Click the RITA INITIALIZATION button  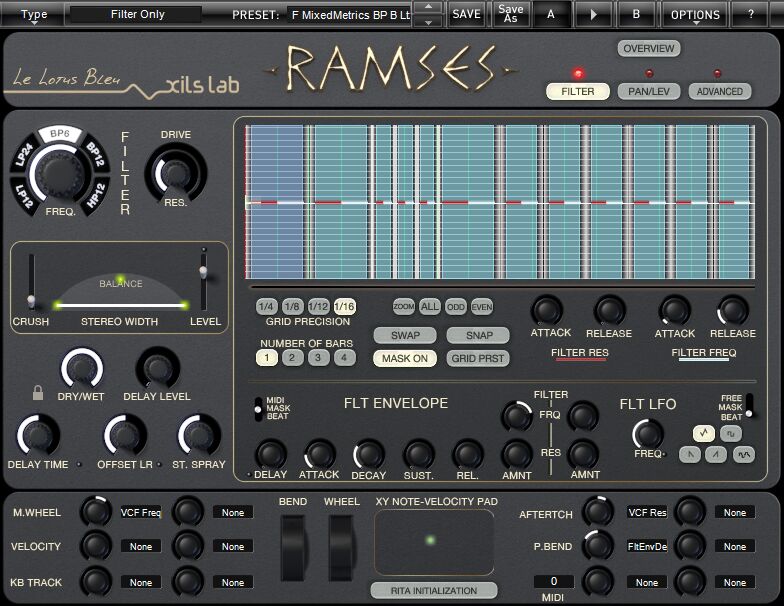coord(434,590)
